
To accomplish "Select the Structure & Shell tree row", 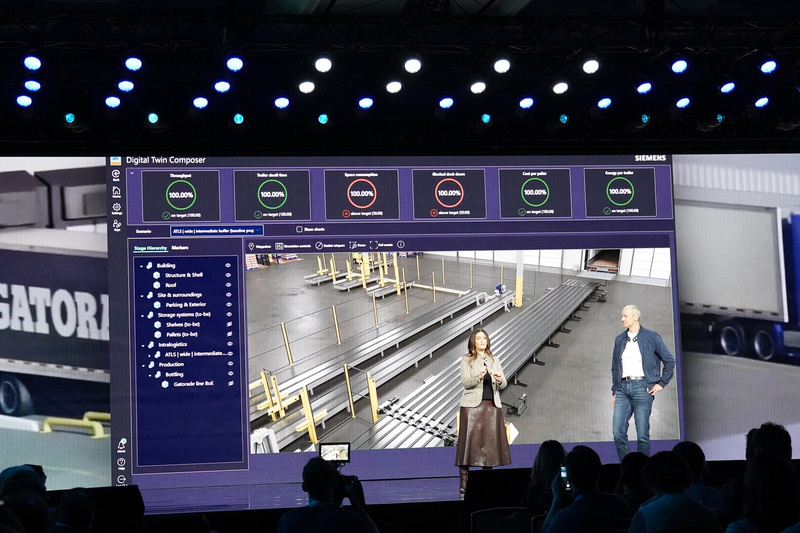I will 186,275.
